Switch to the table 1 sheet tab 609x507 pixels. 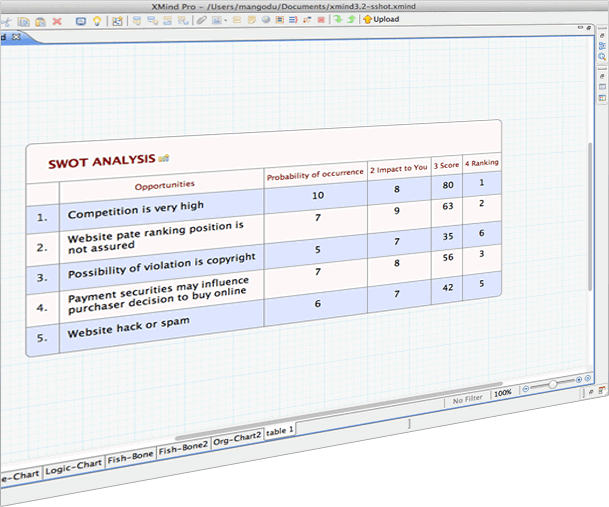click(x=279, y=431)
